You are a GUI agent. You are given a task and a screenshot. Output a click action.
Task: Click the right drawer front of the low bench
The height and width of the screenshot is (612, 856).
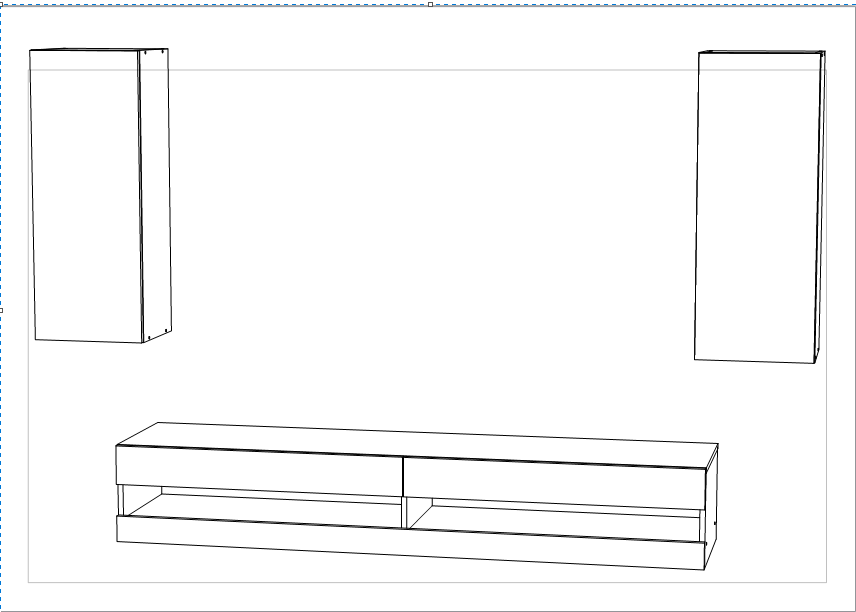pyautogui.click(x=555, y=484)
